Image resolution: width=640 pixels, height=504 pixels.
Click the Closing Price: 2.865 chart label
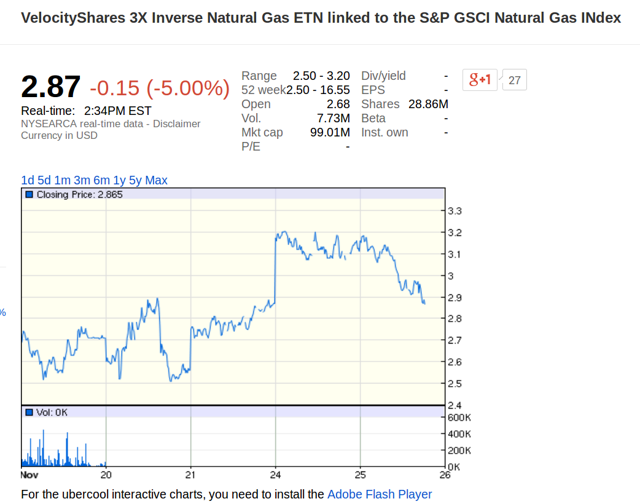79,194
